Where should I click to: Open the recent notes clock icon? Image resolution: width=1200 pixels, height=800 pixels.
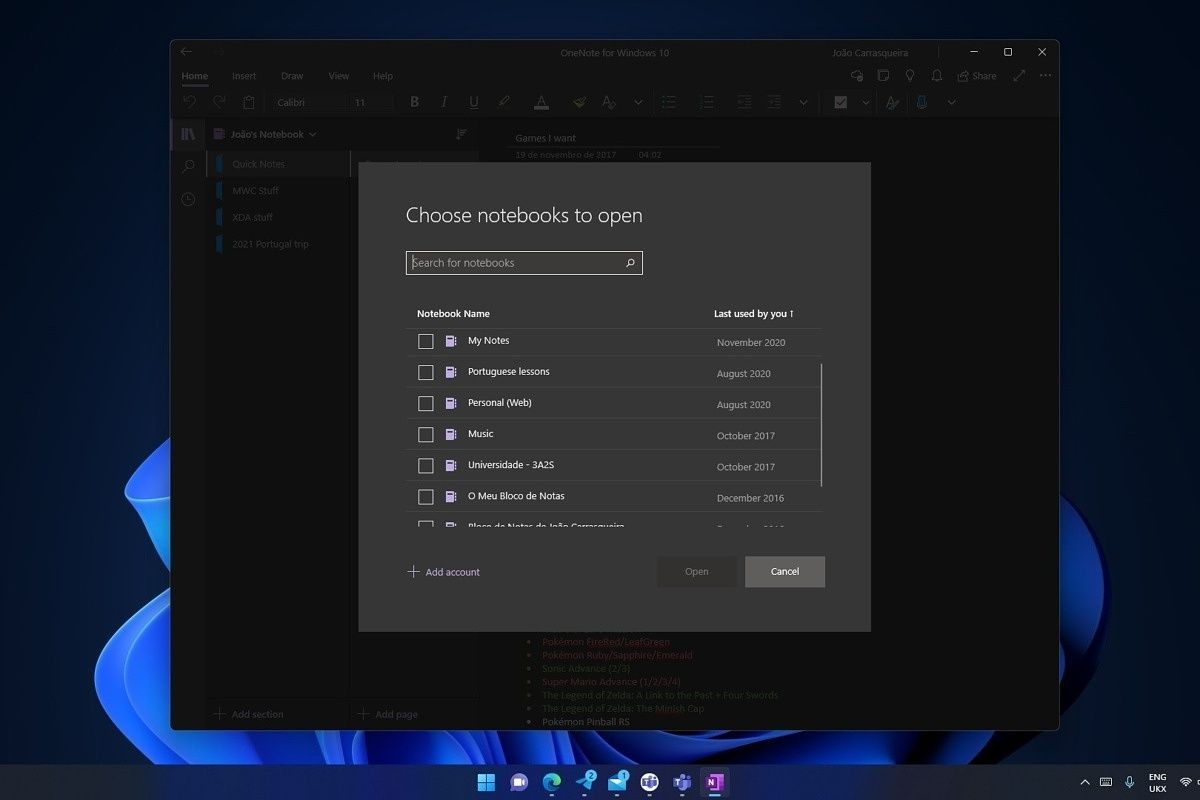[188, 200]
